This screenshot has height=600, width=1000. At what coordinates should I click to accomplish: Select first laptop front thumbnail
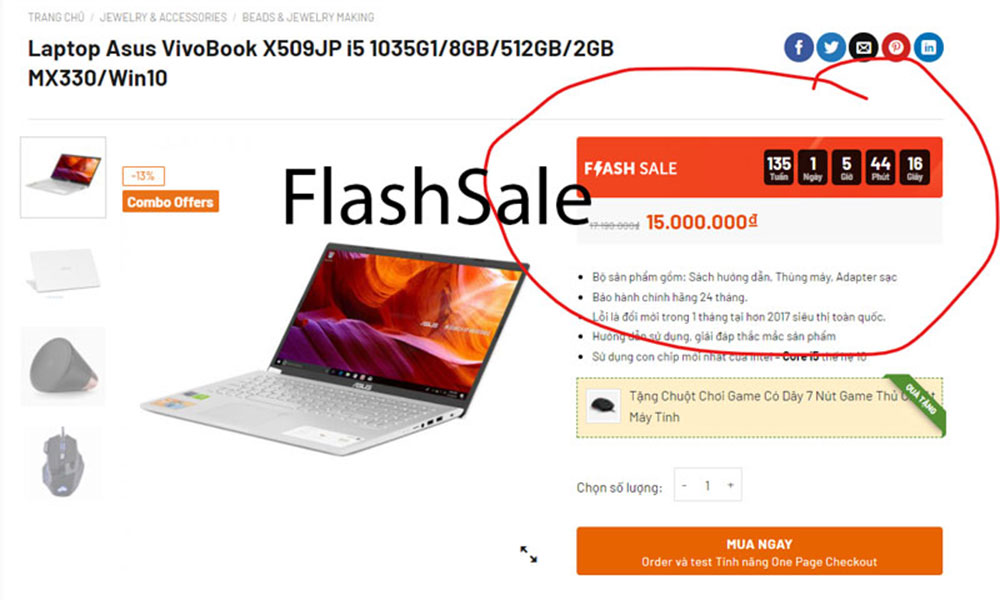(63, 177)
